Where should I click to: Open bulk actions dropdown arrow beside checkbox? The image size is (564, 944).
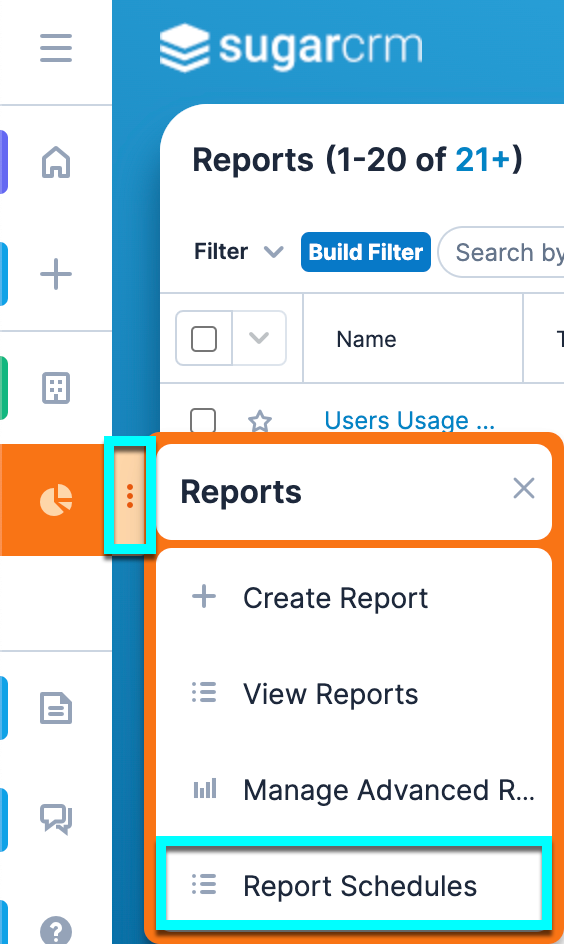[259, 338]
